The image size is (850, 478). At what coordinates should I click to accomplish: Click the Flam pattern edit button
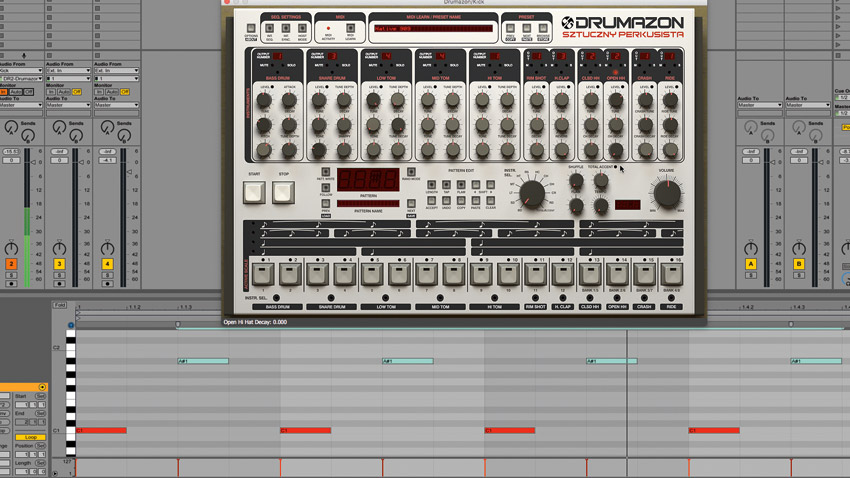point(461,185)
